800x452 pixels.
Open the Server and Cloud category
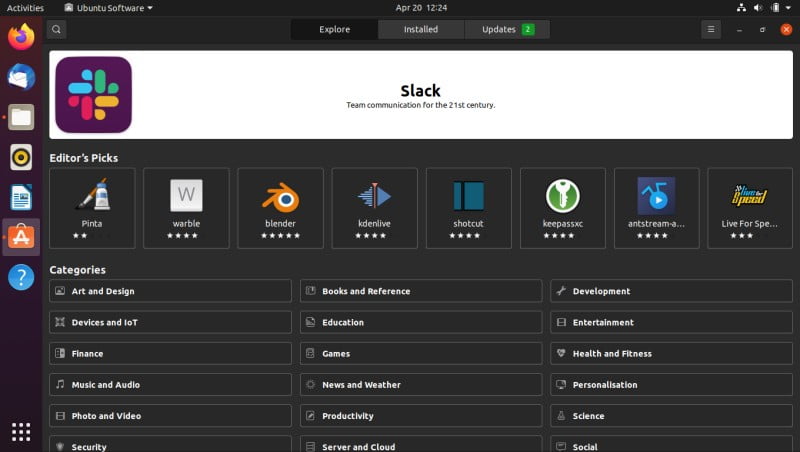[421, 444]
